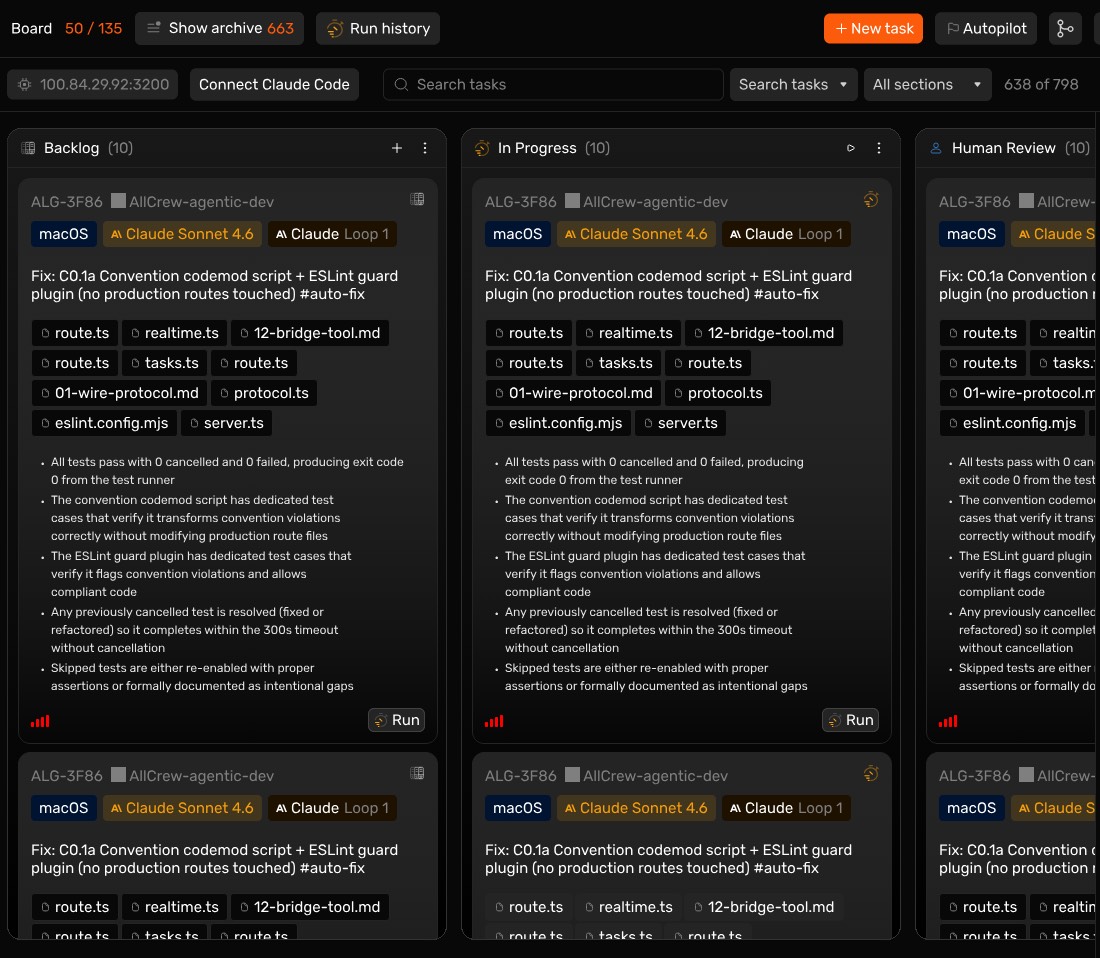The height and width of the screenshot is (958, 1100).
Task: Open the Search tasks dropdown
Action: (x=793, y=85)
